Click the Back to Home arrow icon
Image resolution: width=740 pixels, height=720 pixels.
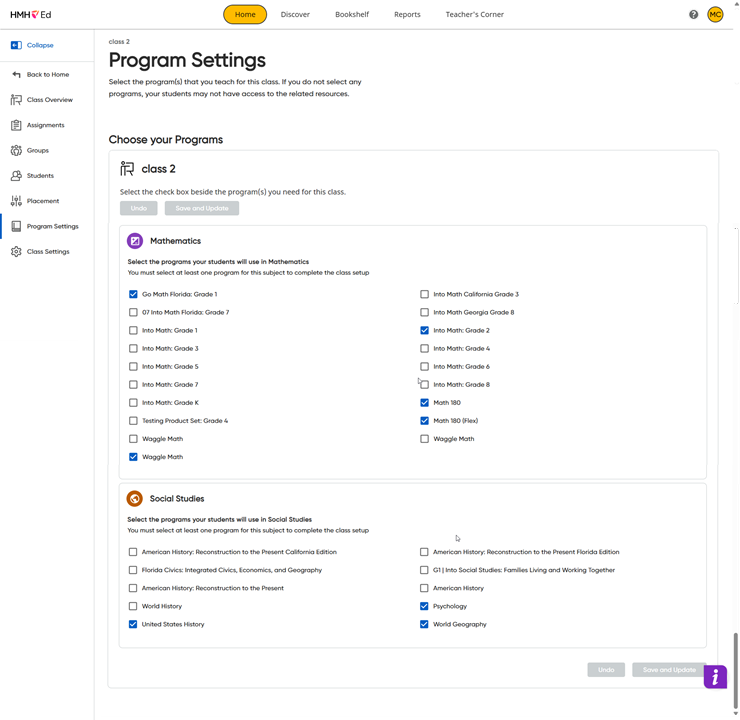pos(17,75)
